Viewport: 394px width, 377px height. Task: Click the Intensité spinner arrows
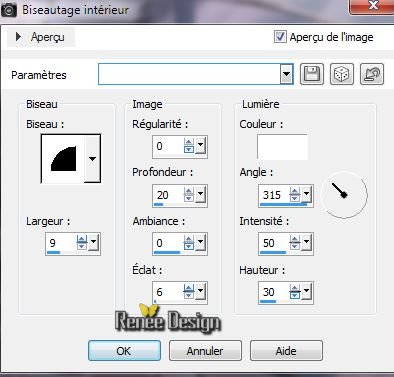pos(295,242)
